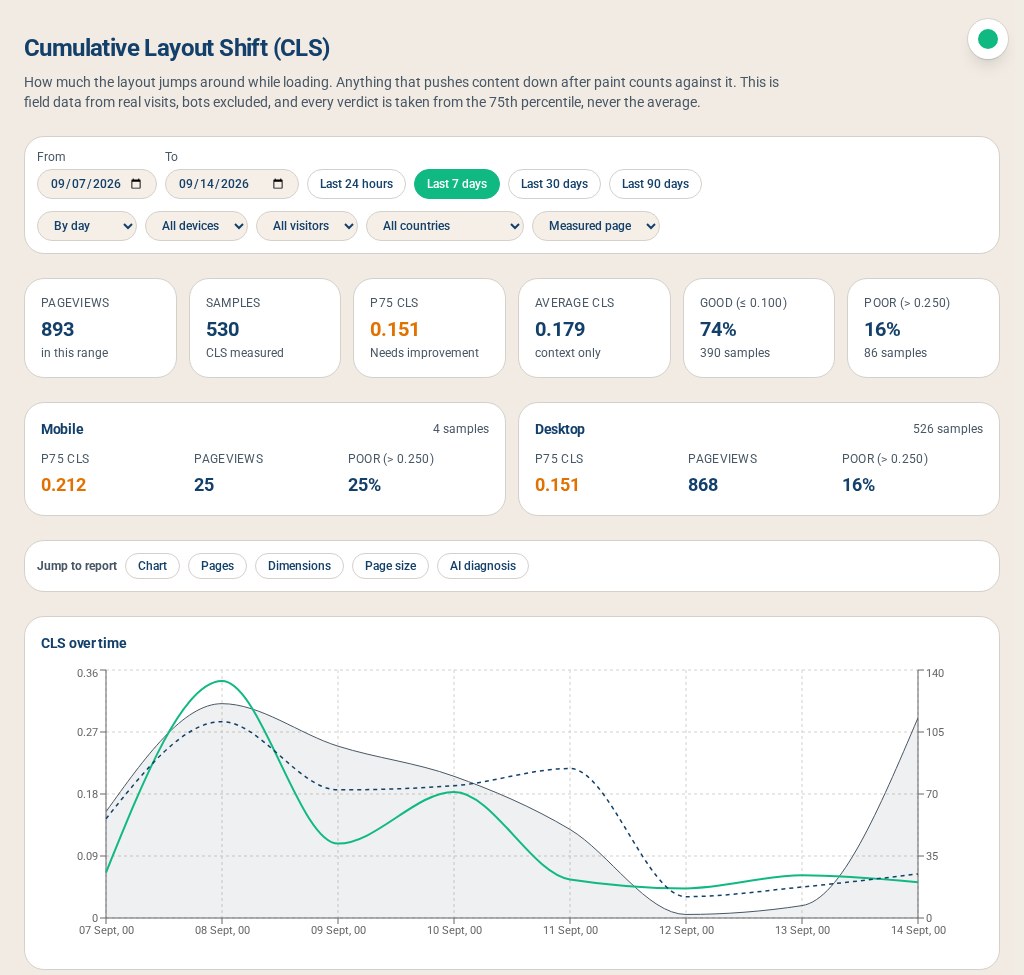
Task: Click the Poor percentage in the summary card row
Action: pyautogui.click(x=882, y=329)
